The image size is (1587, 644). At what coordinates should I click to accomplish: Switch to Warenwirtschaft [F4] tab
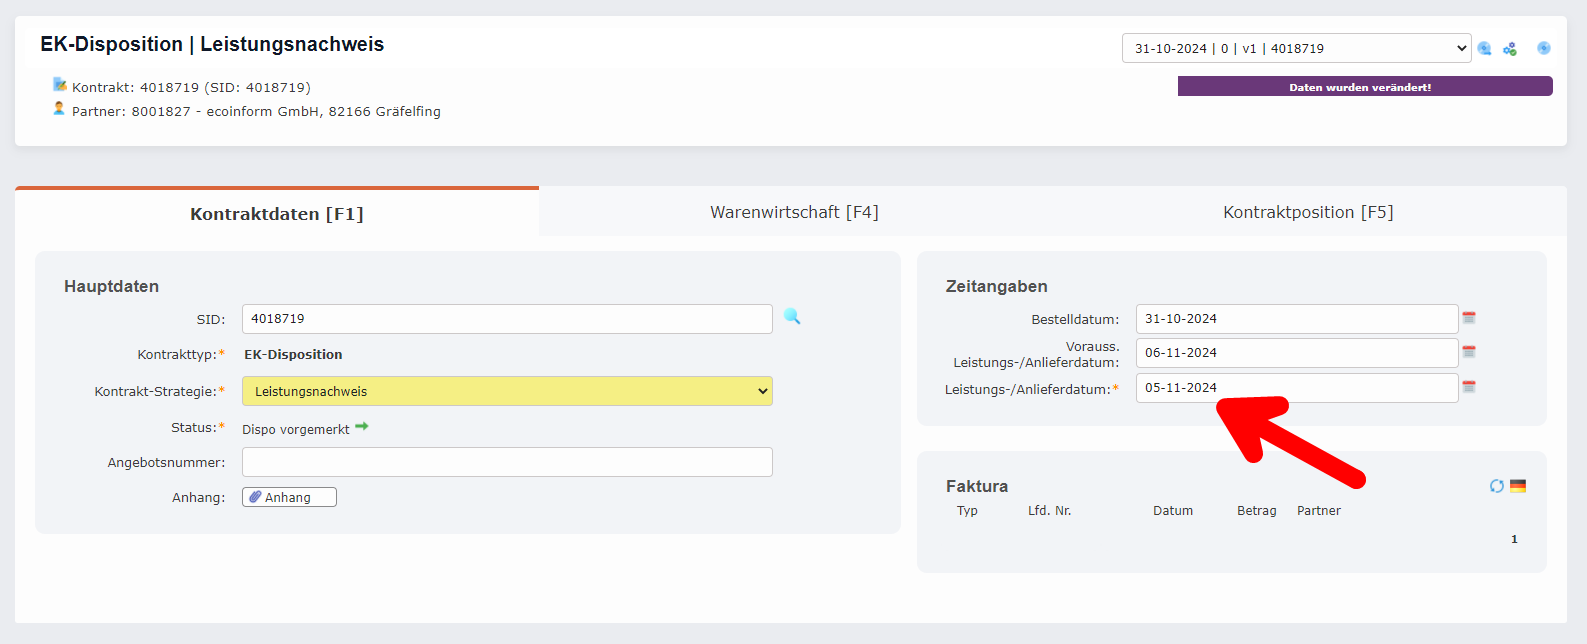[x=794, y=212]
